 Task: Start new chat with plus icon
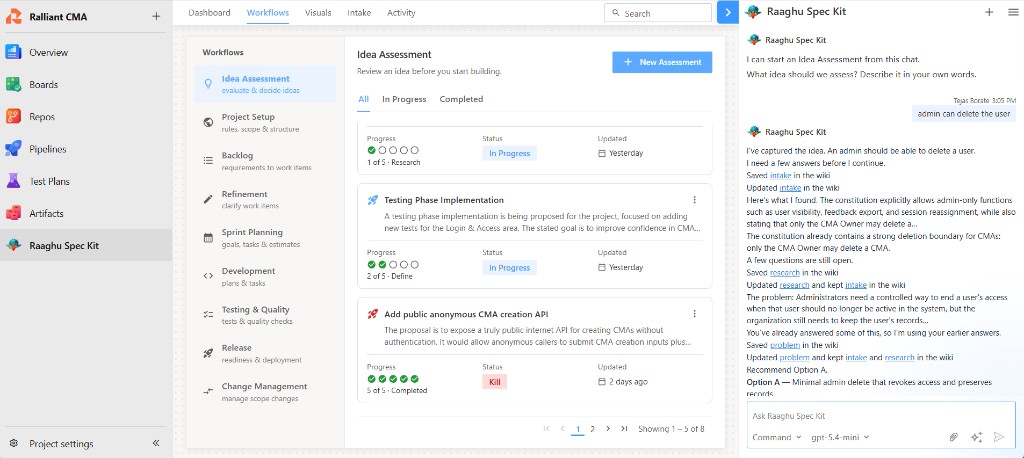point(989,12)
